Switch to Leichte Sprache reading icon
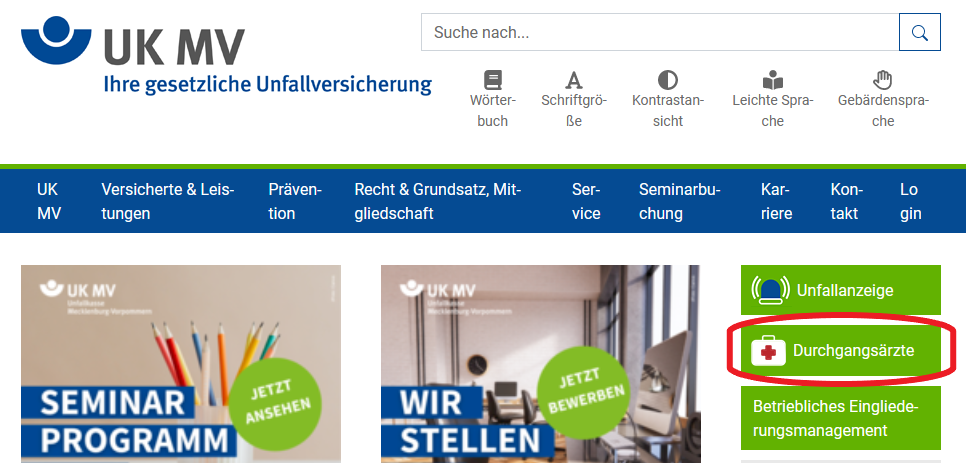Image resolution: width=966 pixels, height=463 pixels. tap(773, 80)
